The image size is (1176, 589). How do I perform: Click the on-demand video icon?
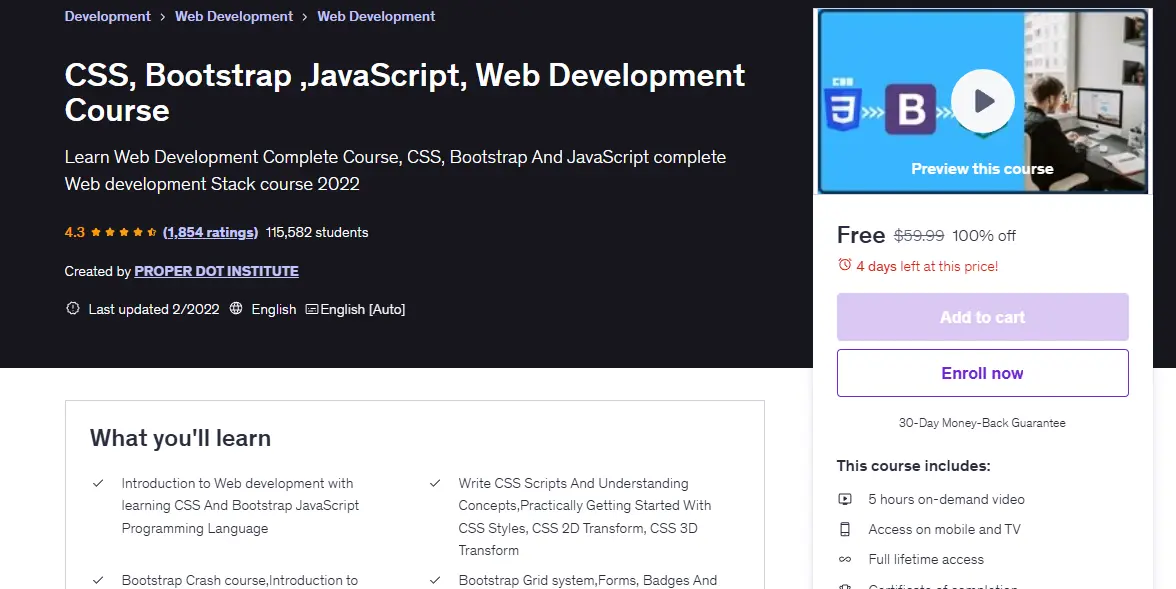click(844, 499)
